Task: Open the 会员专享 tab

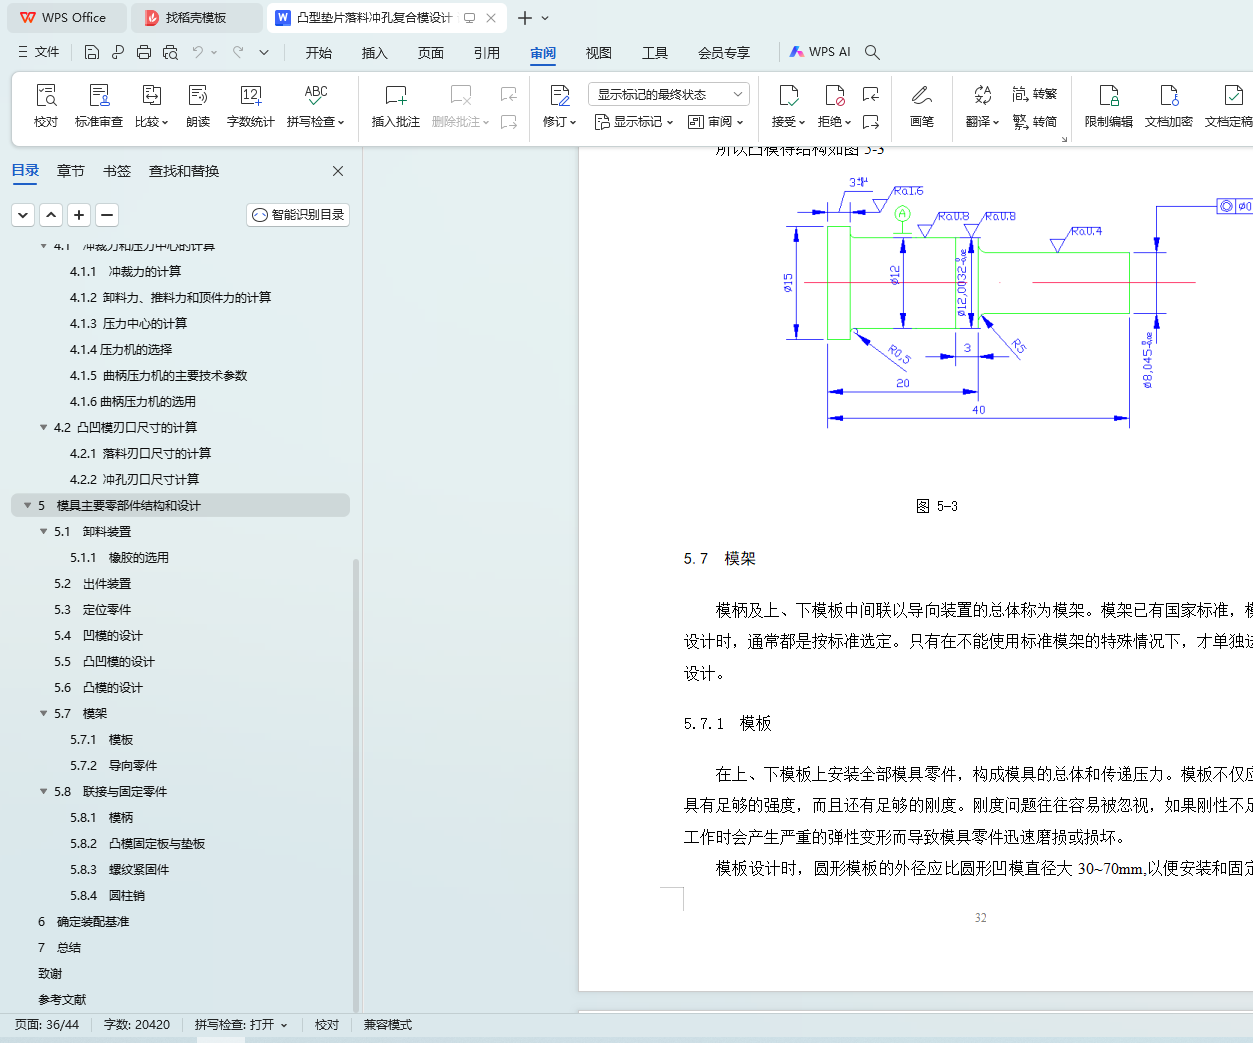Action: (724, 53)
